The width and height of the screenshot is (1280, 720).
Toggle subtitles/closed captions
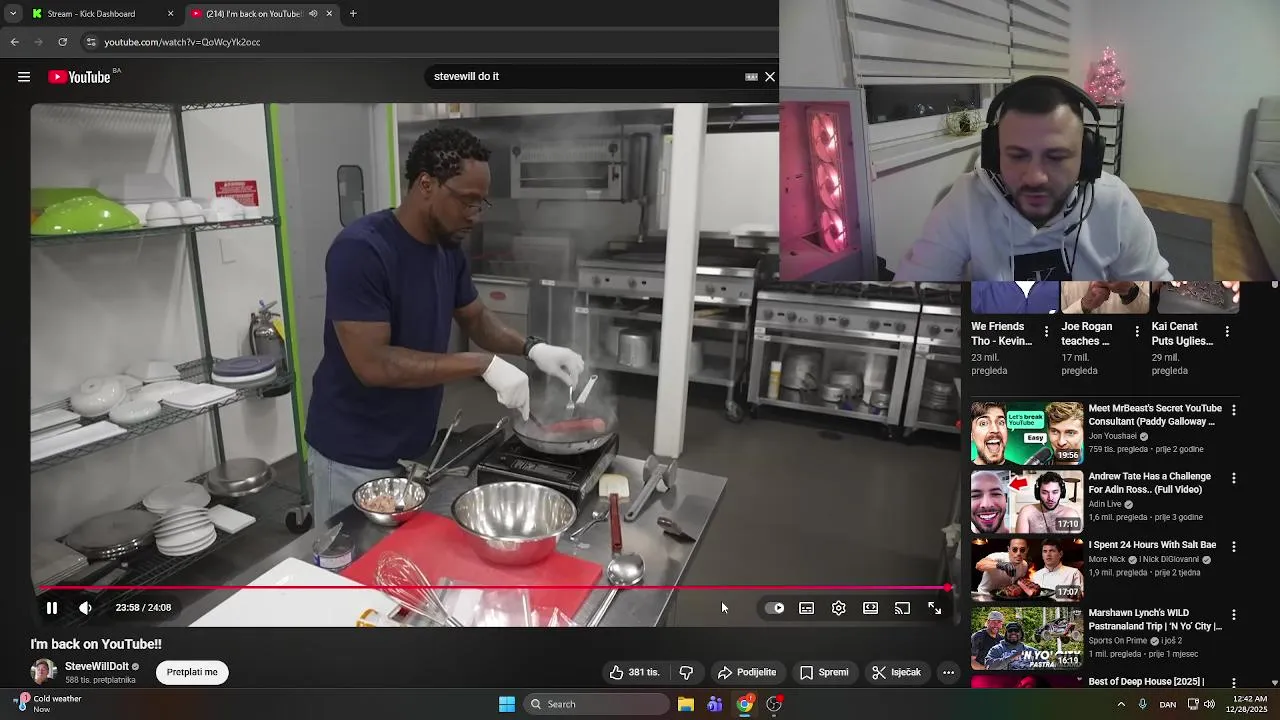(807, 608)
